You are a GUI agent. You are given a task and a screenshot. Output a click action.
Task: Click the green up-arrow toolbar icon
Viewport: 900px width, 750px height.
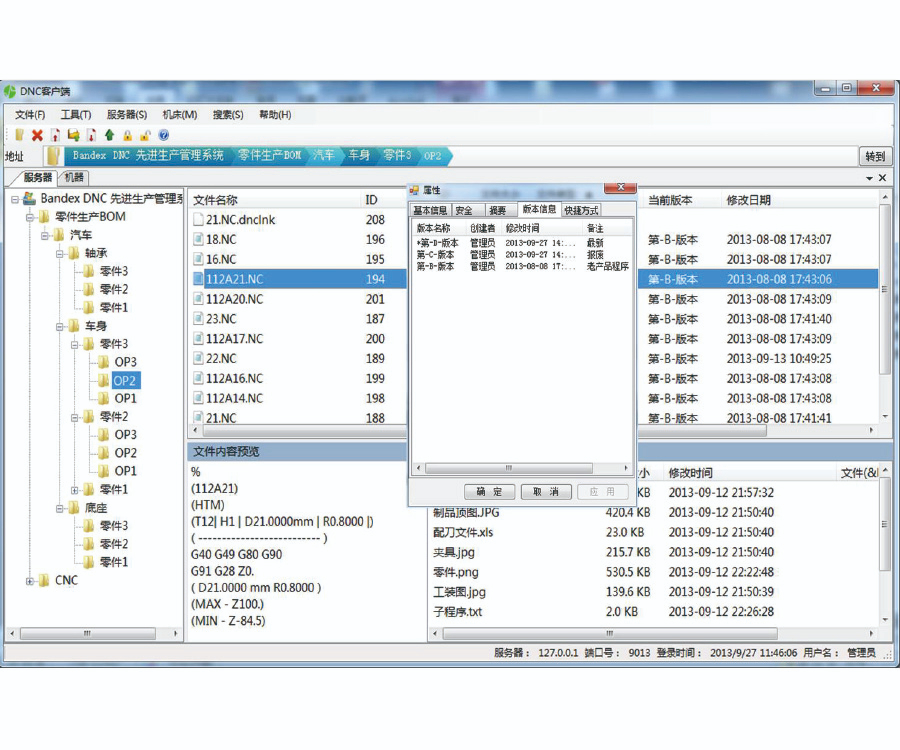pyautogui.click(x=109, y=135)
